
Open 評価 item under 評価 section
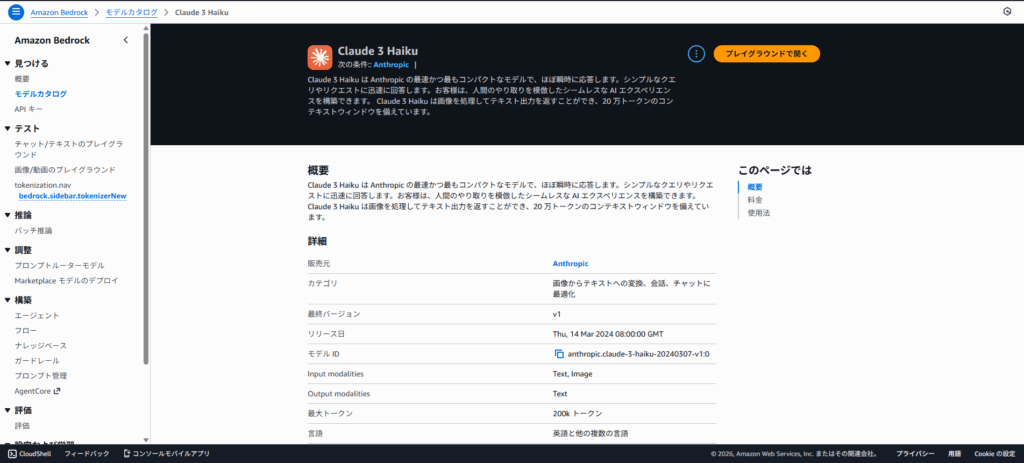pyautogui.click(x=22, y=426)
